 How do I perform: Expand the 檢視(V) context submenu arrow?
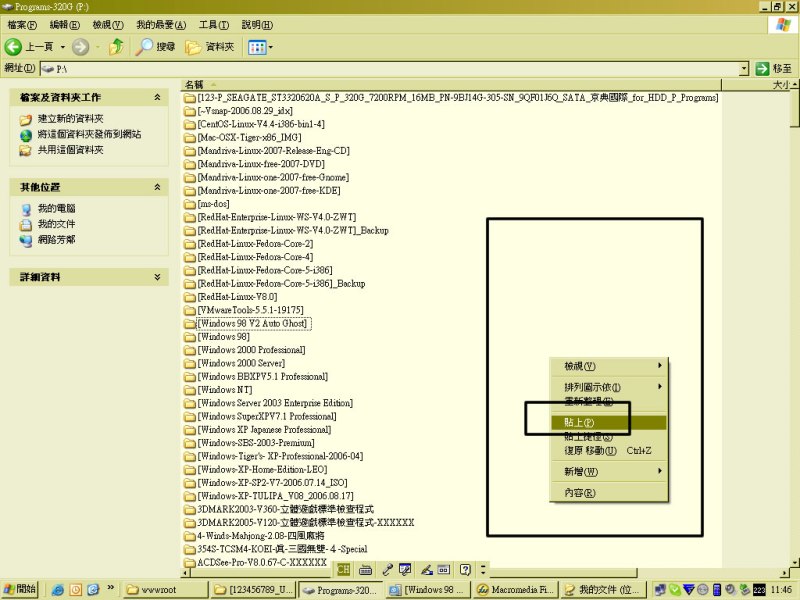[660, 365]
